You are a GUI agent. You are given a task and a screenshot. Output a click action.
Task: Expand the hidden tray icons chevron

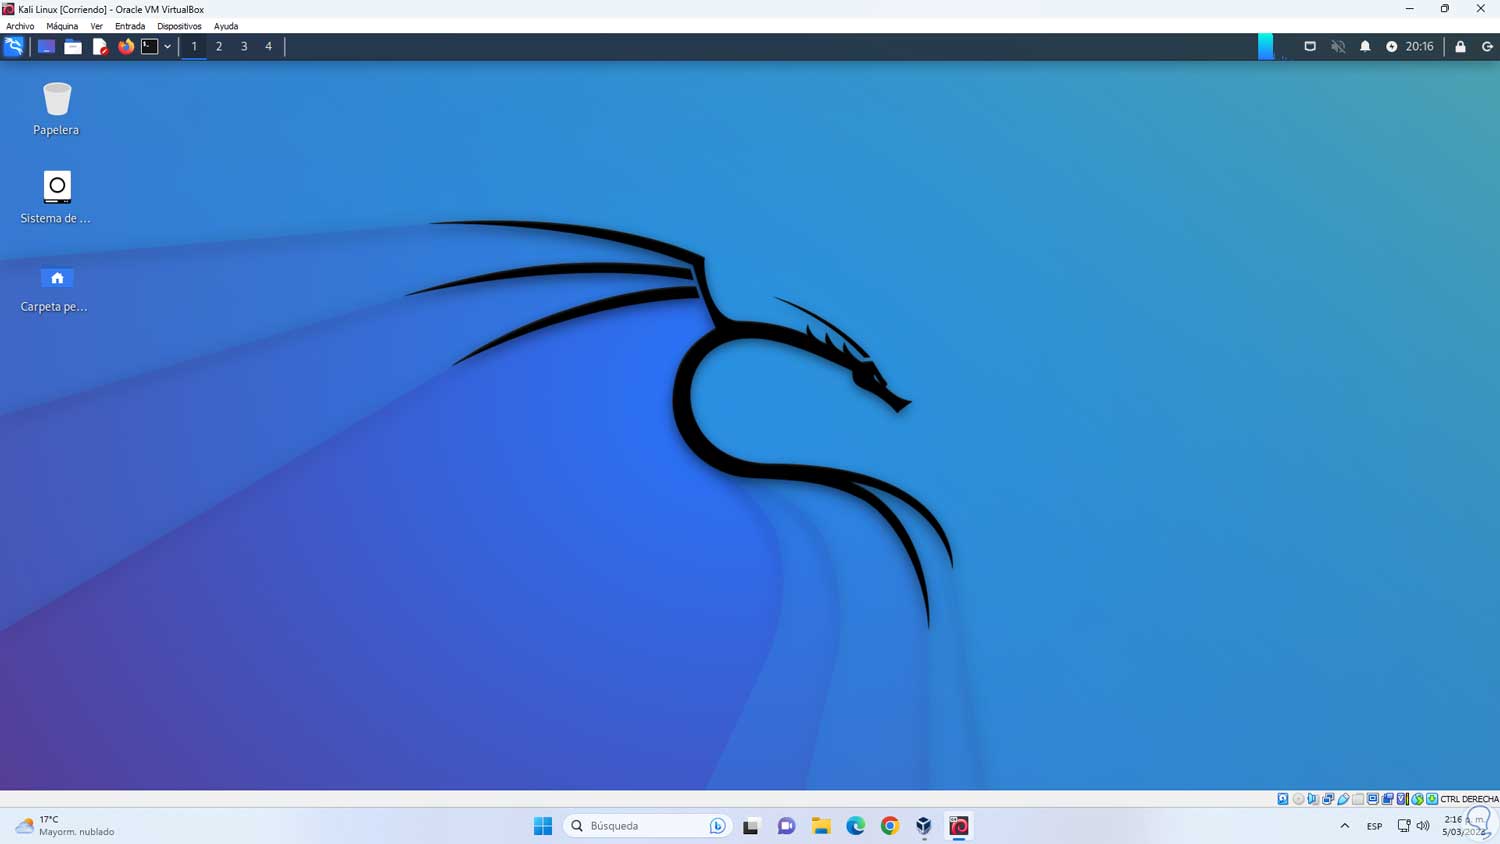click(x=1345, y=826)
